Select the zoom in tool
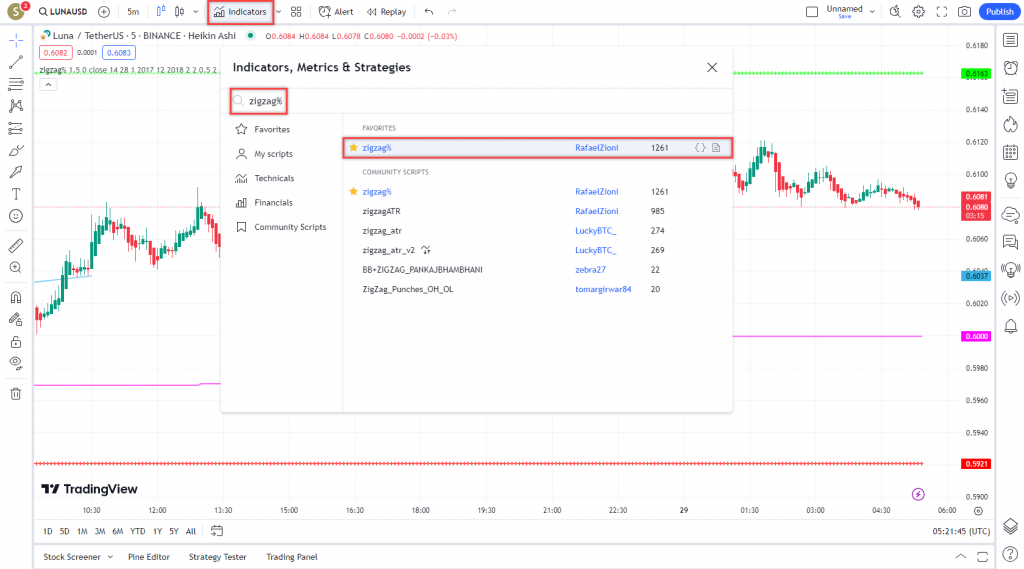This screenshot has height=569, width=1024. (16, 267)
